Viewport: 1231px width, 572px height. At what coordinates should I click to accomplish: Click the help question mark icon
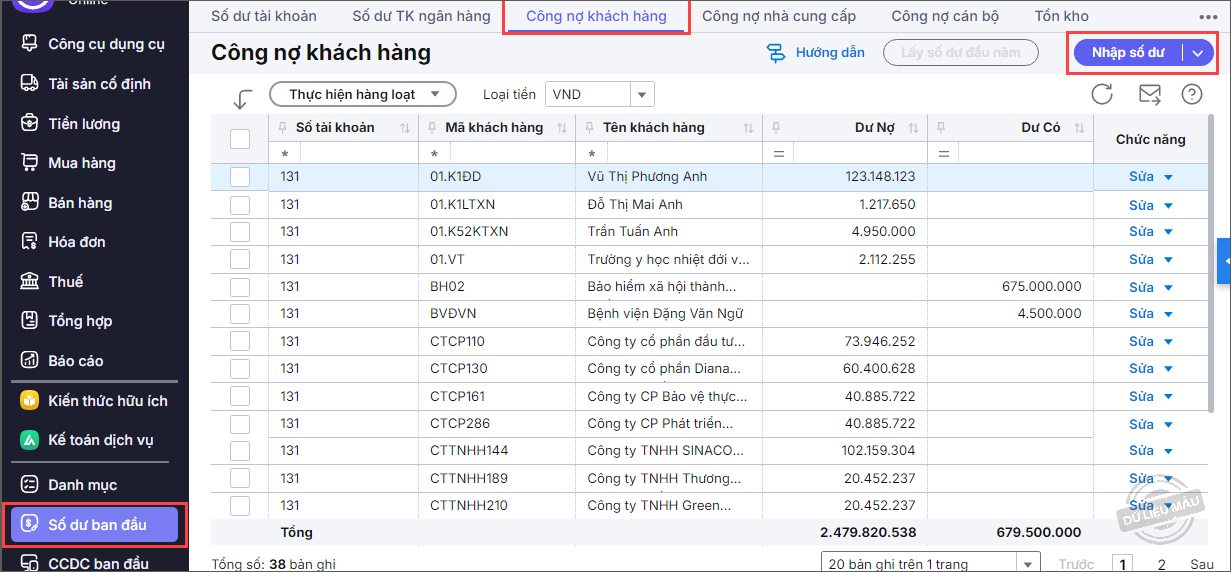(x=1191, y=94)
